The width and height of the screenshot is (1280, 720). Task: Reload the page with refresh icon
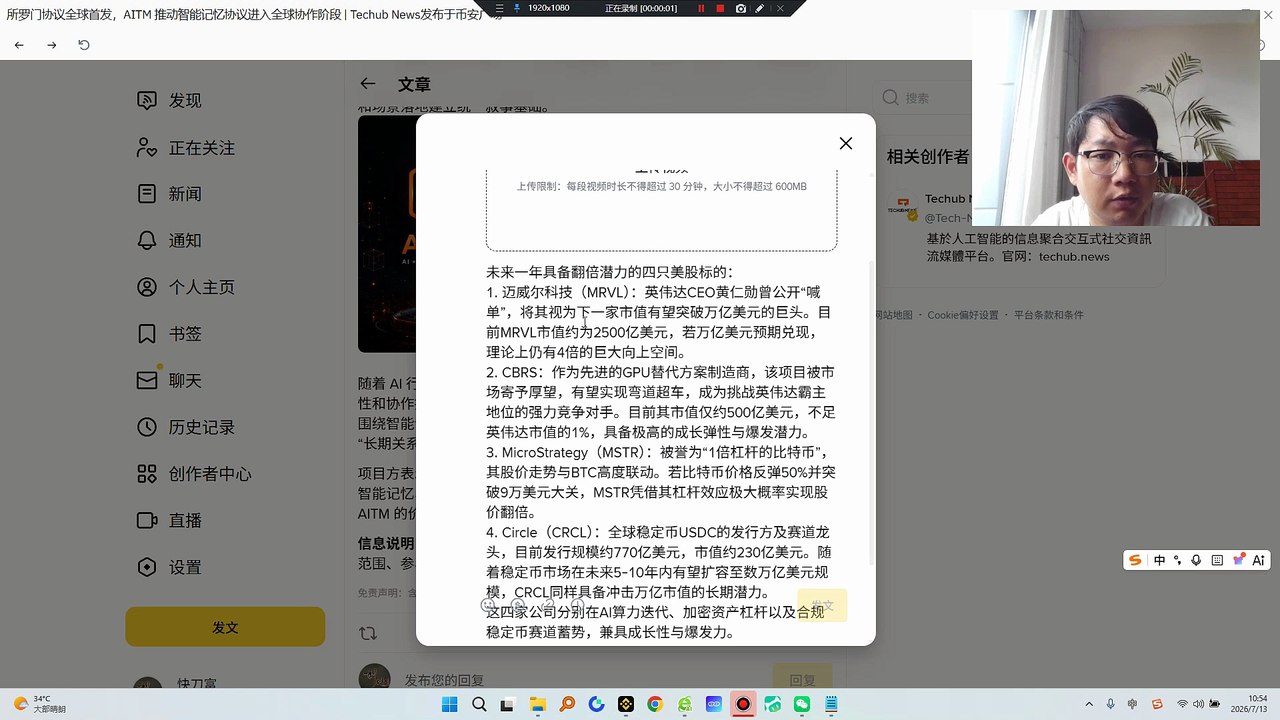(84, 45)
